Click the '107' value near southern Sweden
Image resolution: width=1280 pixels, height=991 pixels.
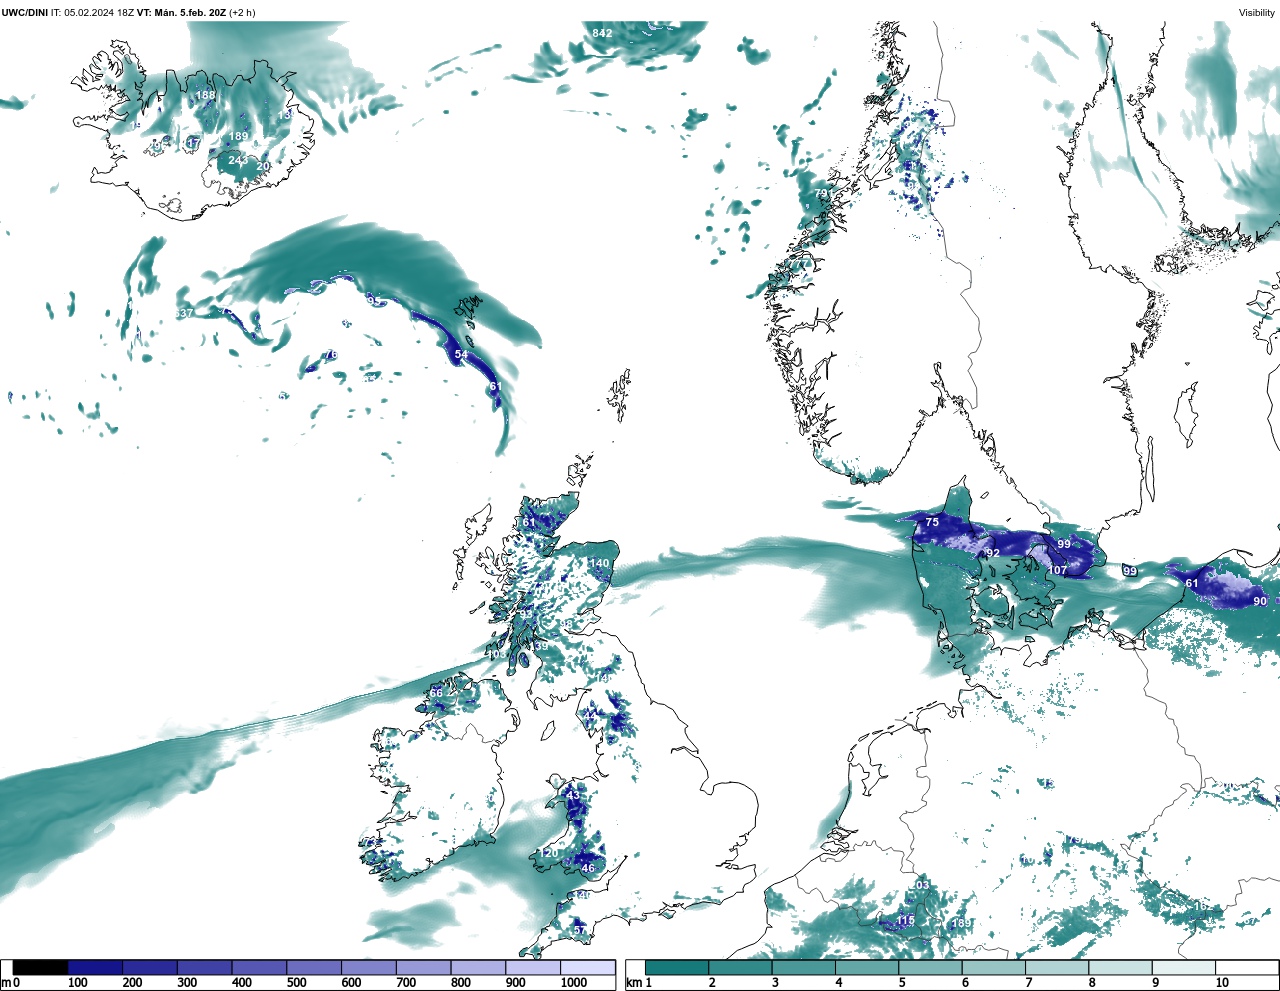1058,570
